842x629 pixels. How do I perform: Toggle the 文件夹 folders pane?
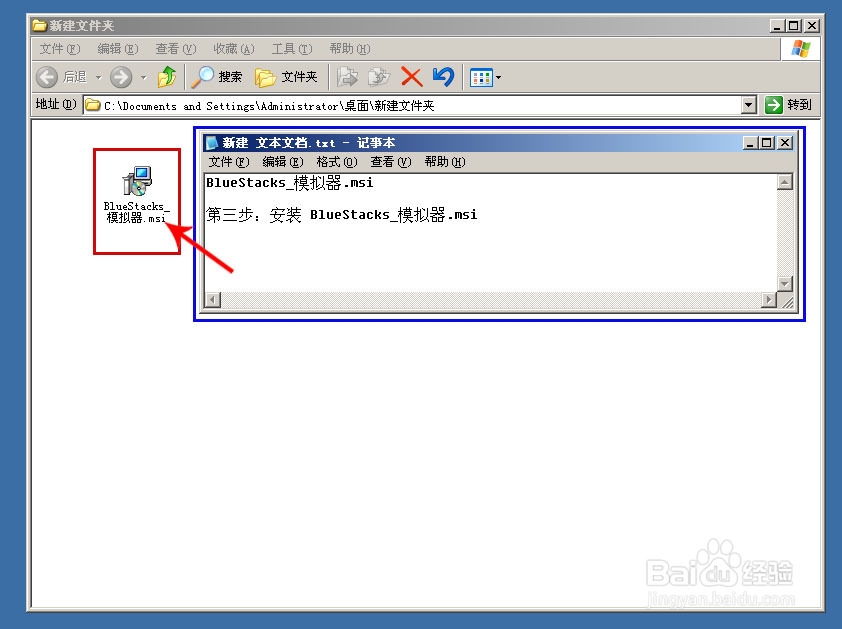tap(286, 77)
